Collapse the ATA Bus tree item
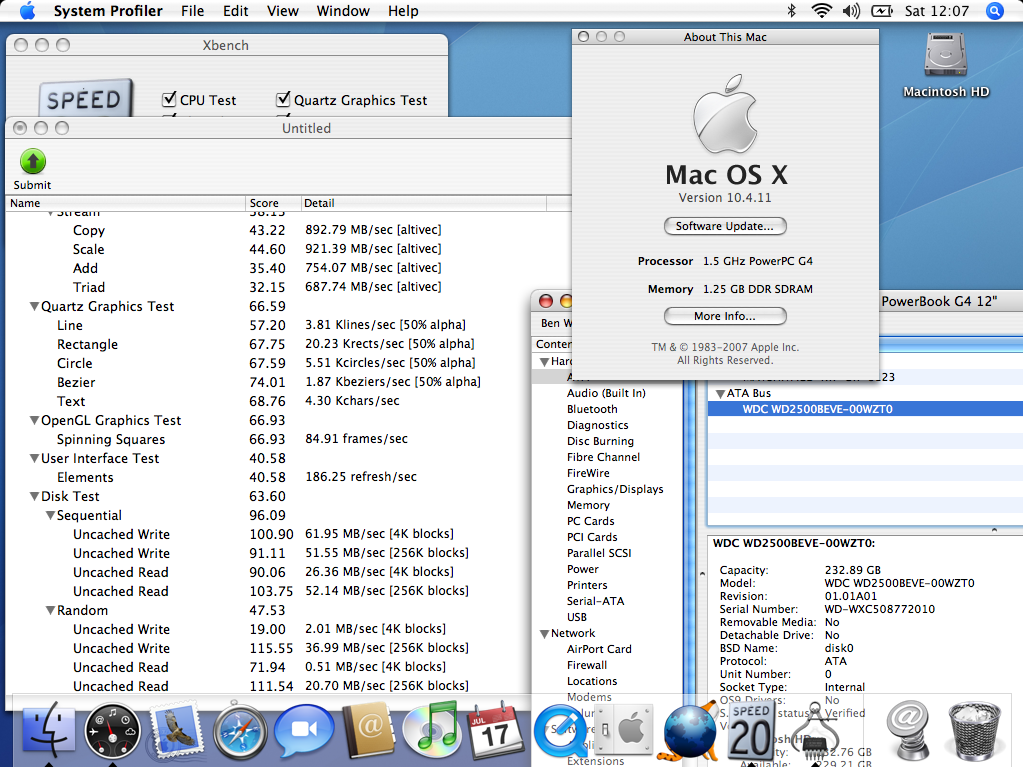The width and height of the screenshot is (1023, 767). (x=721, y=394)
